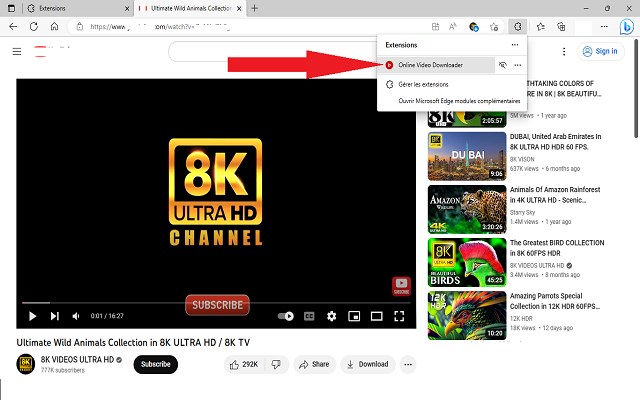Open the BIRDS collection video thumbnail
The image size is (640, 400).
[467, 262]
